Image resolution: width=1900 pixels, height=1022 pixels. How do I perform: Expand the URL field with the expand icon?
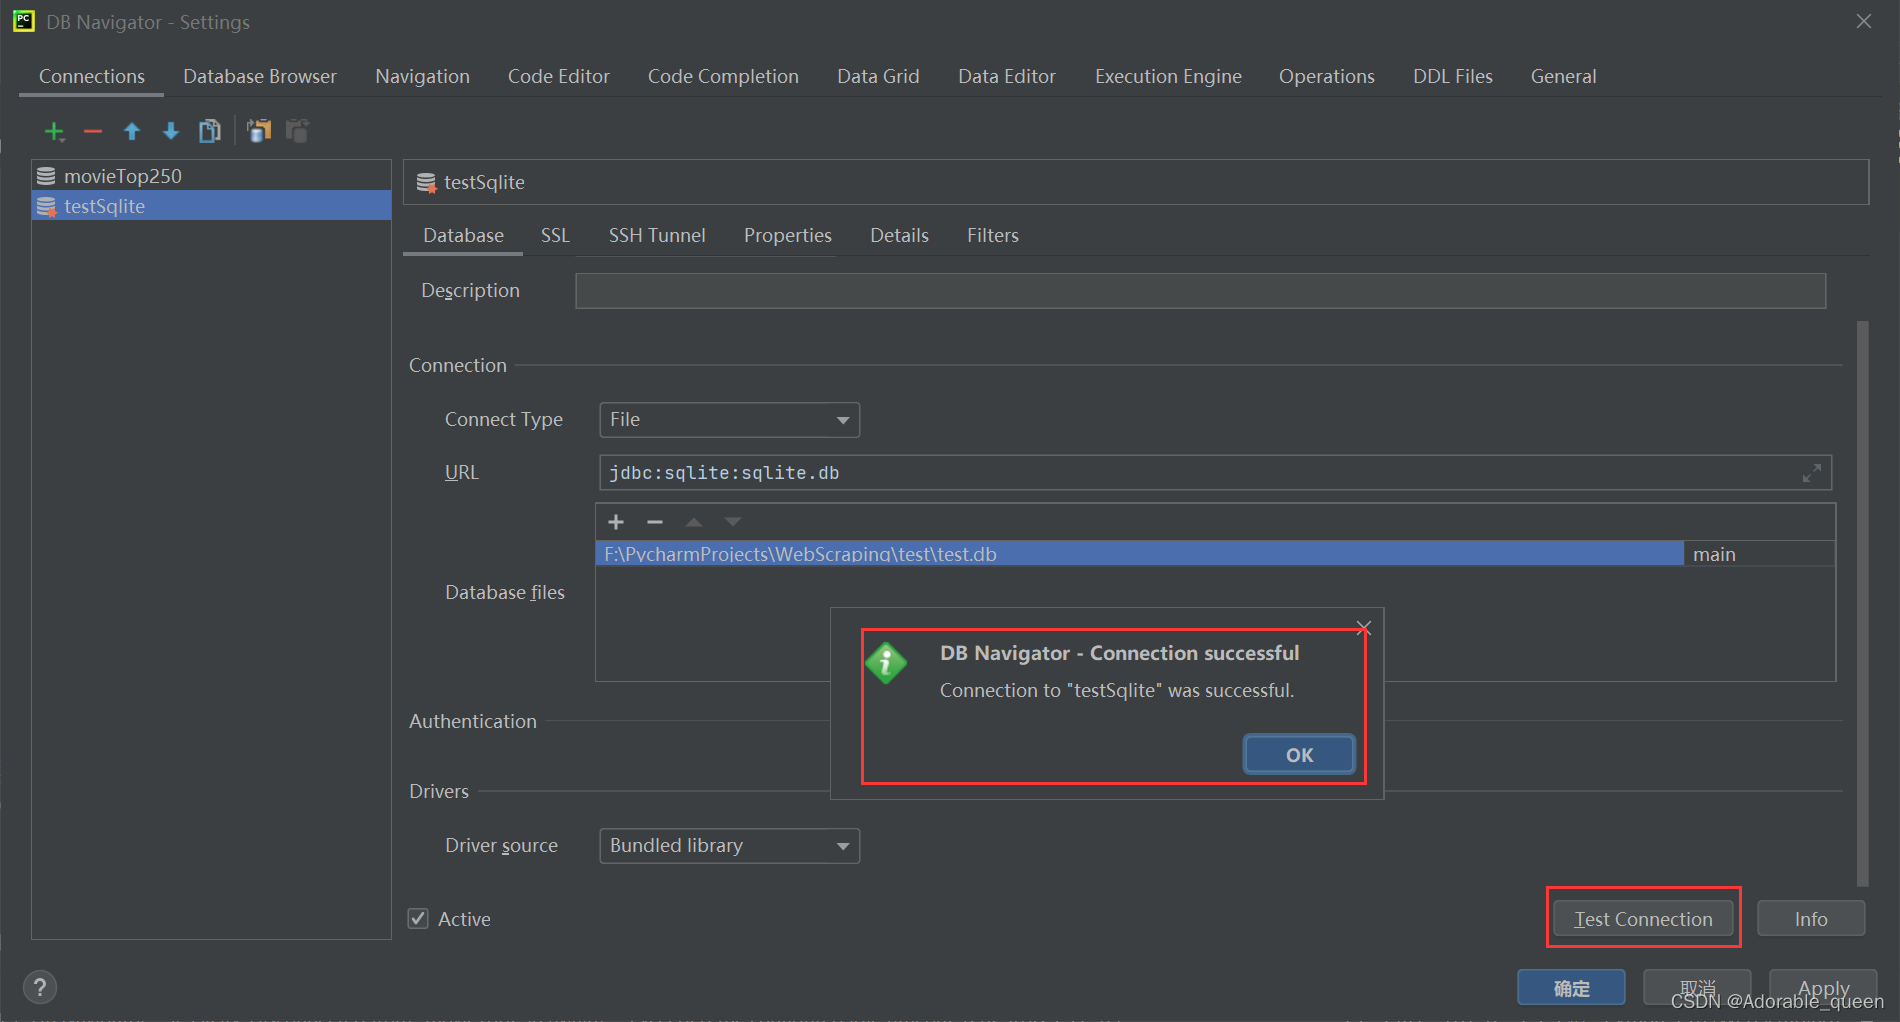coord(1811,473)
